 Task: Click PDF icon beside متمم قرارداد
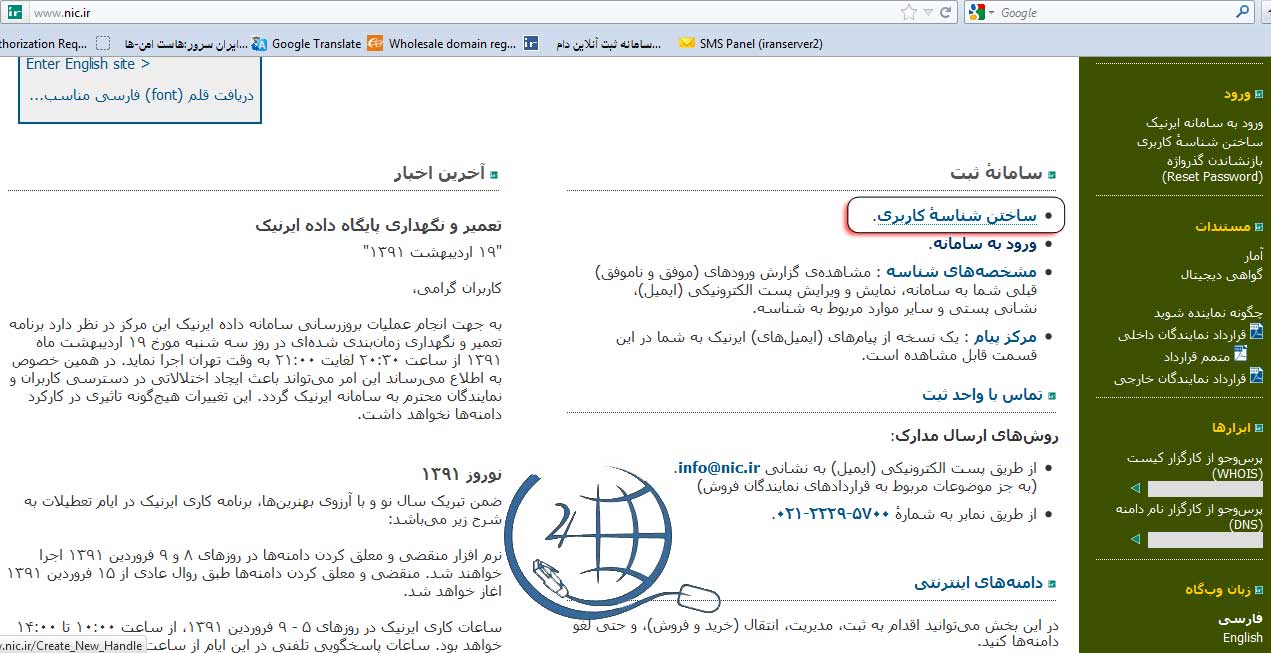click(1240, 353)
